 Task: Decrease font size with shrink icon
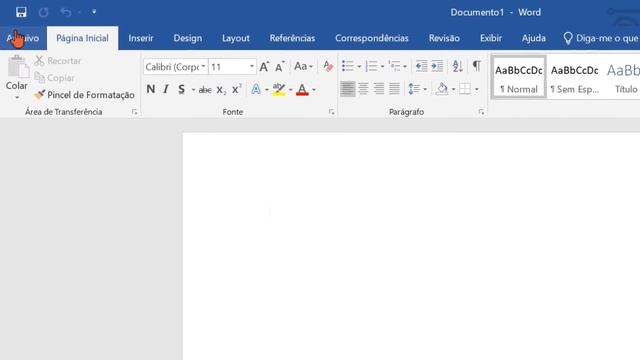[280, 66]
